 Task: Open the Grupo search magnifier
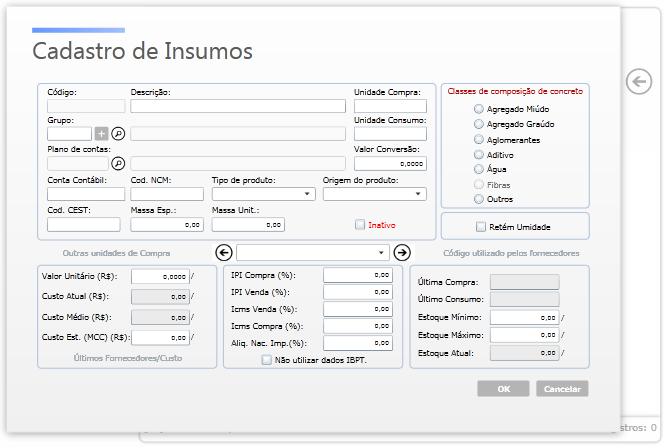click(118, 134)
